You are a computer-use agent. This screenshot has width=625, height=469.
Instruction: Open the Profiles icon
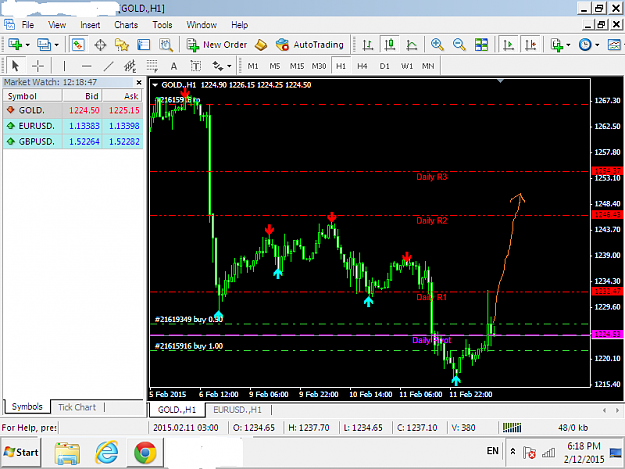(44, 45)
